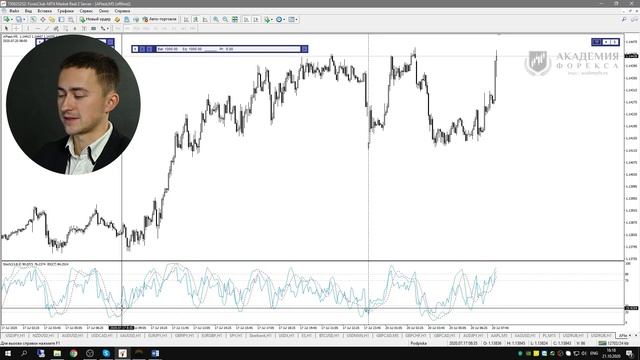Viewport: 640px width, 360px height.
Task: Toggle the Navigator panel
Action: pyautogui.click(x=52, y=19)
